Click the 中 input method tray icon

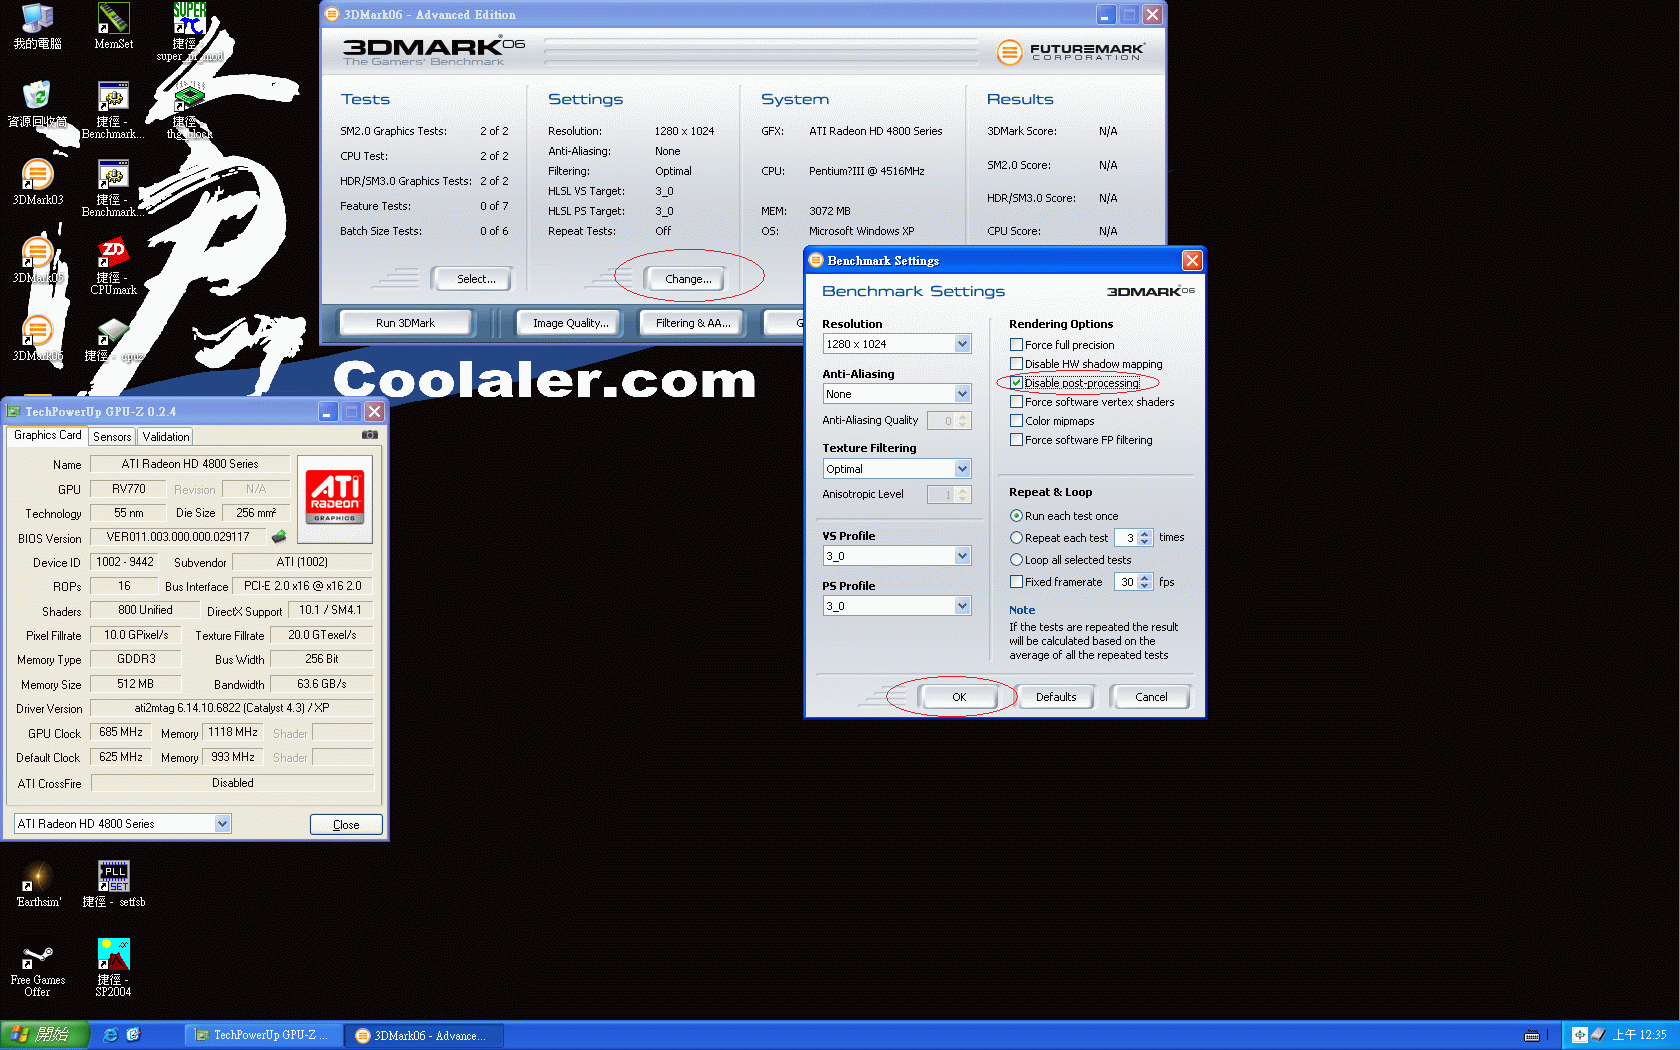tap(1579, 1035)
